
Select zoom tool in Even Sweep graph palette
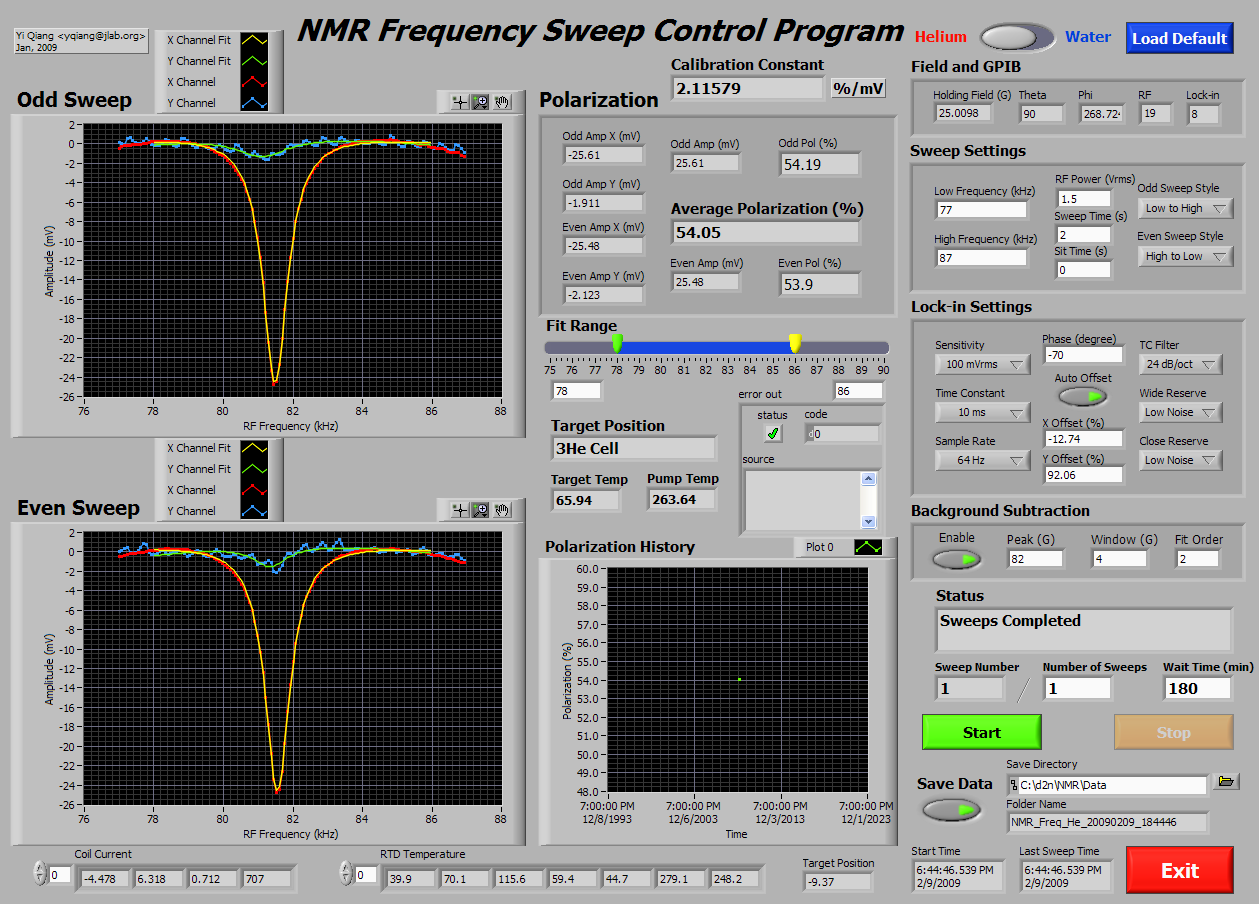[x=480, y=510]
